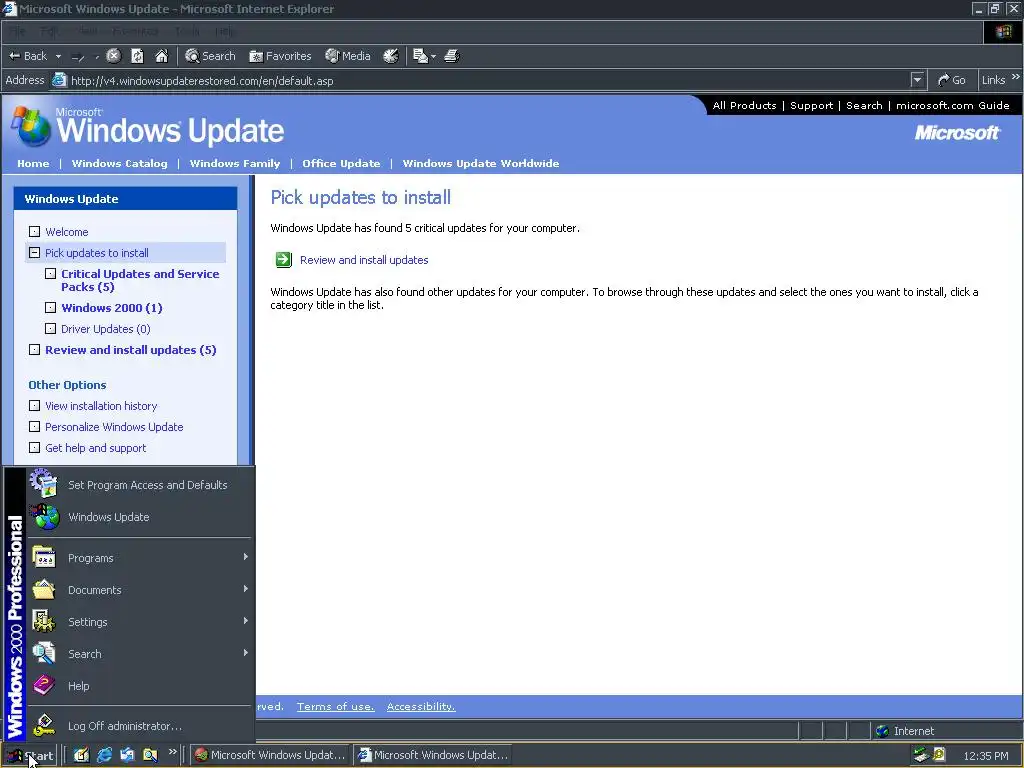Viewport: 1024px width, 768px height.
Task: Click microsoft.com Guide top link
Action: click(x=953, y=105)
